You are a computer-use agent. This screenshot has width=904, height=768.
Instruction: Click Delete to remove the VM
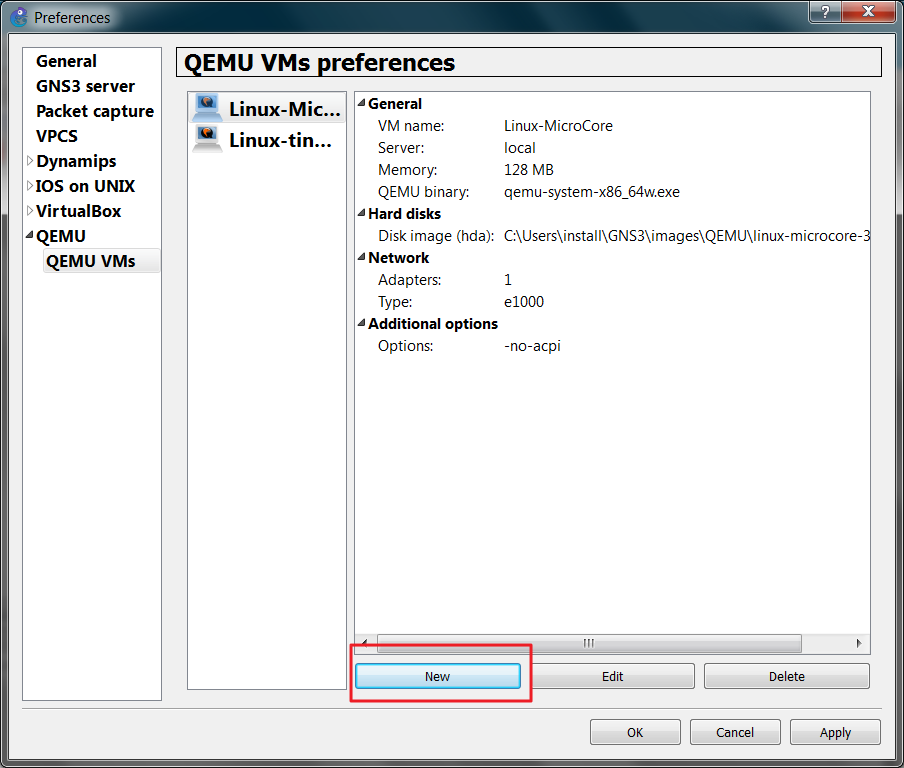(786, 676)
